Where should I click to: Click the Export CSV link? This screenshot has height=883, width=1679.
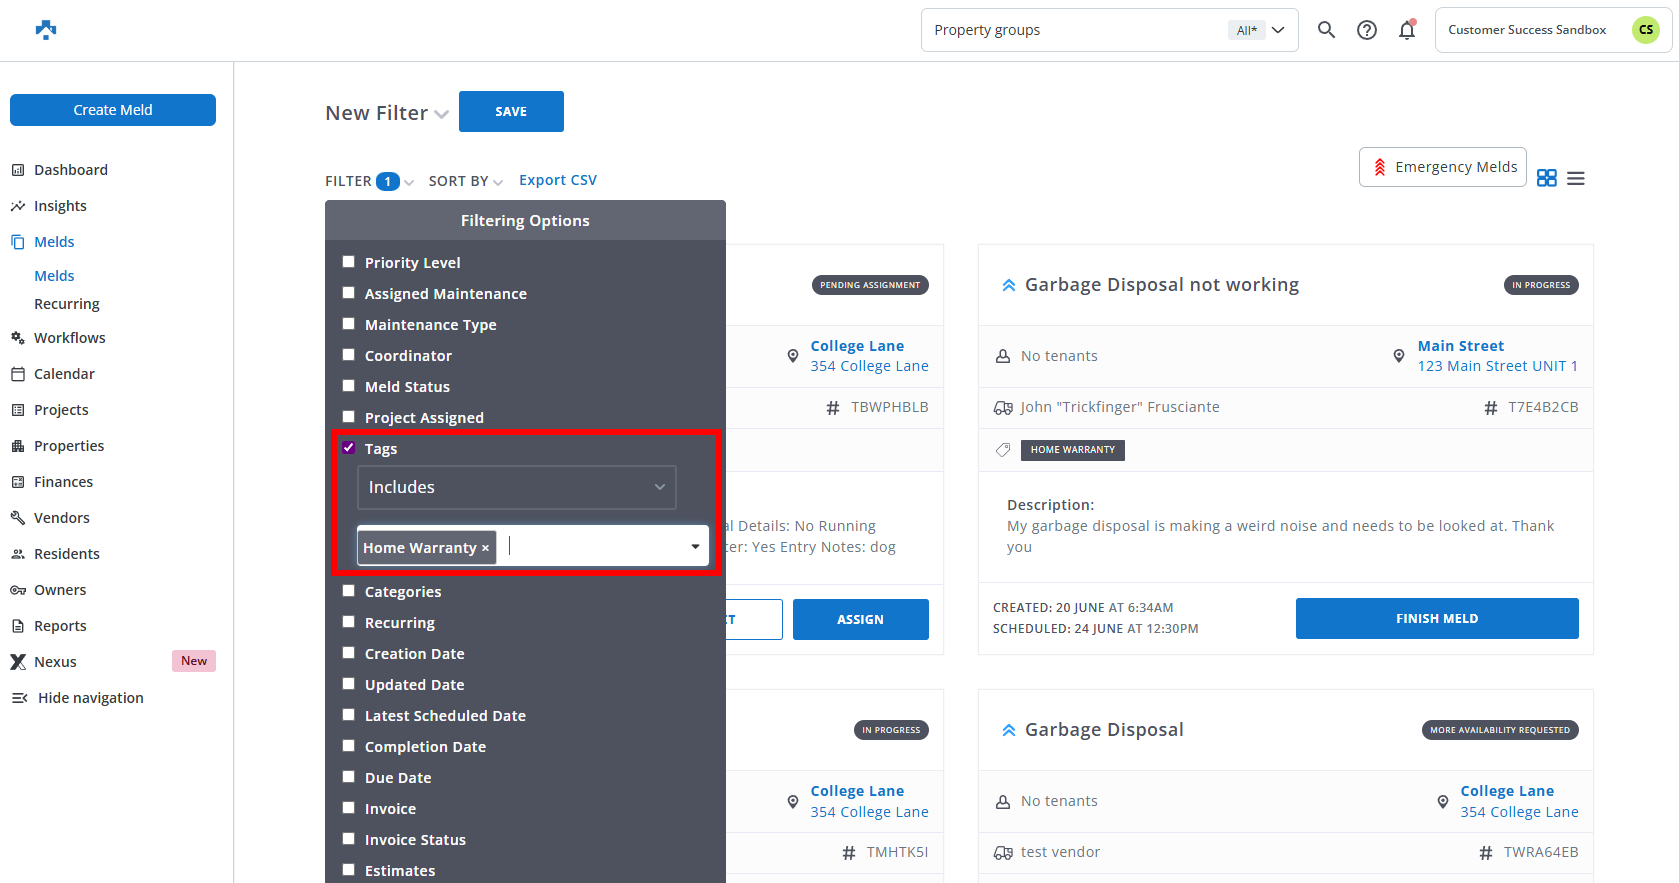click(557, 180)
